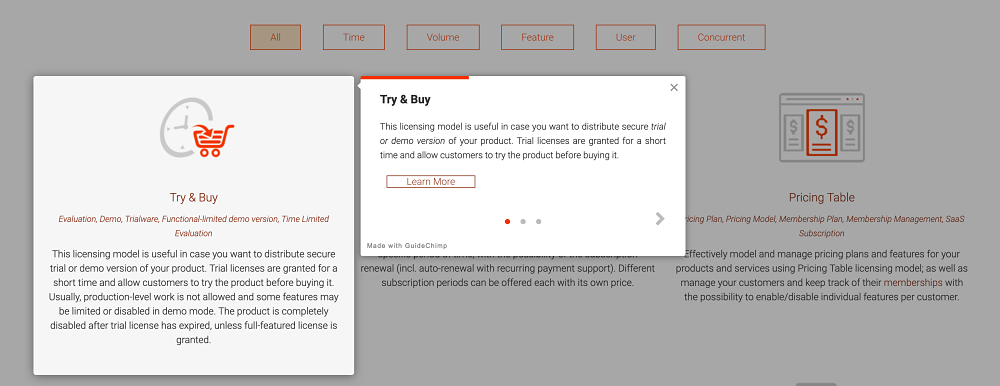Click the Try & Buy popup heading
Image resolution: width=1000 pixels, height=386 pixels.
[405, 100]
